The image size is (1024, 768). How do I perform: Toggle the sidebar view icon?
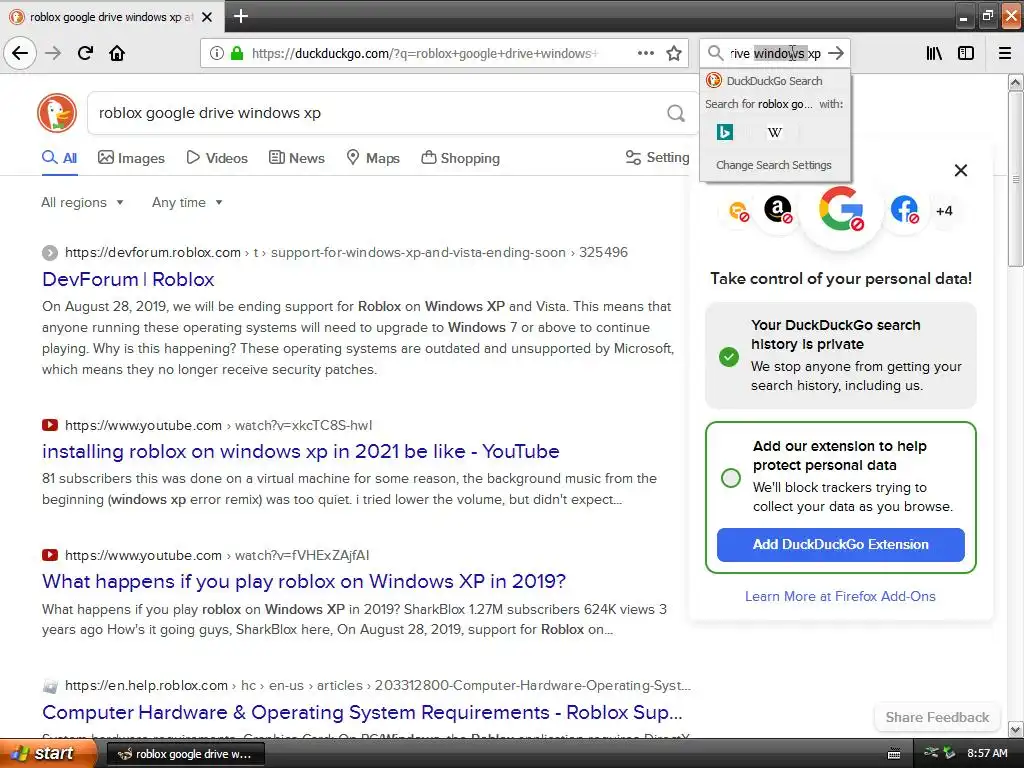[966, 53]
